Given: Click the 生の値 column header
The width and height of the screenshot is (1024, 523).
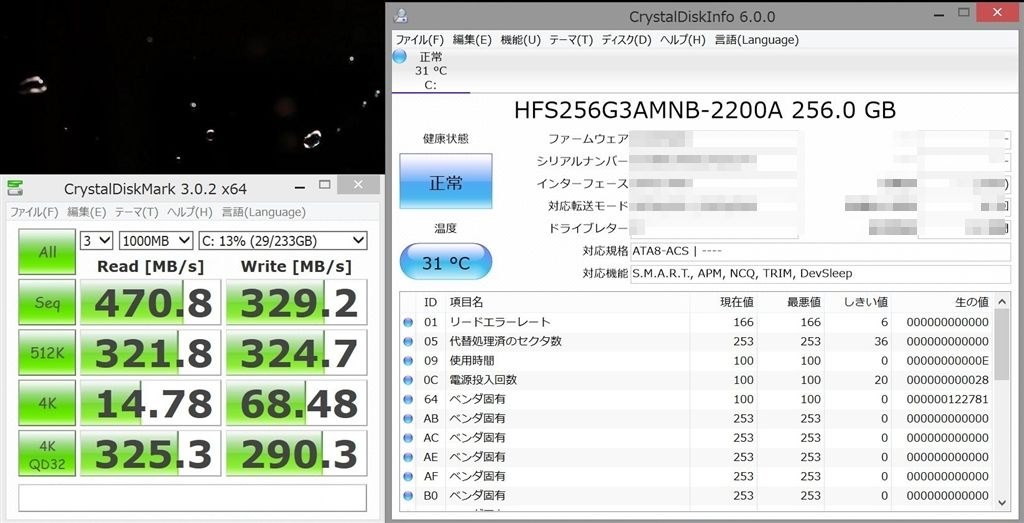Looking at the screenshot, I should coord(943,302).
